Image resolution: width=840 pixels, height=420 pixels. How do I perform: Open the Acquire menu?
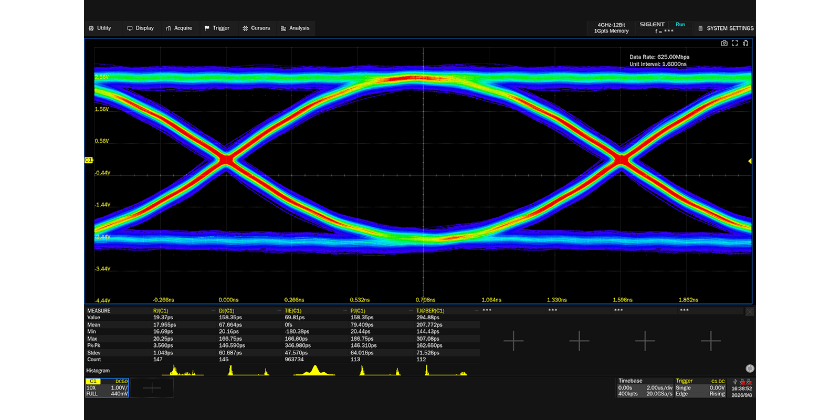pyautogui.click(x=179, y=28)
